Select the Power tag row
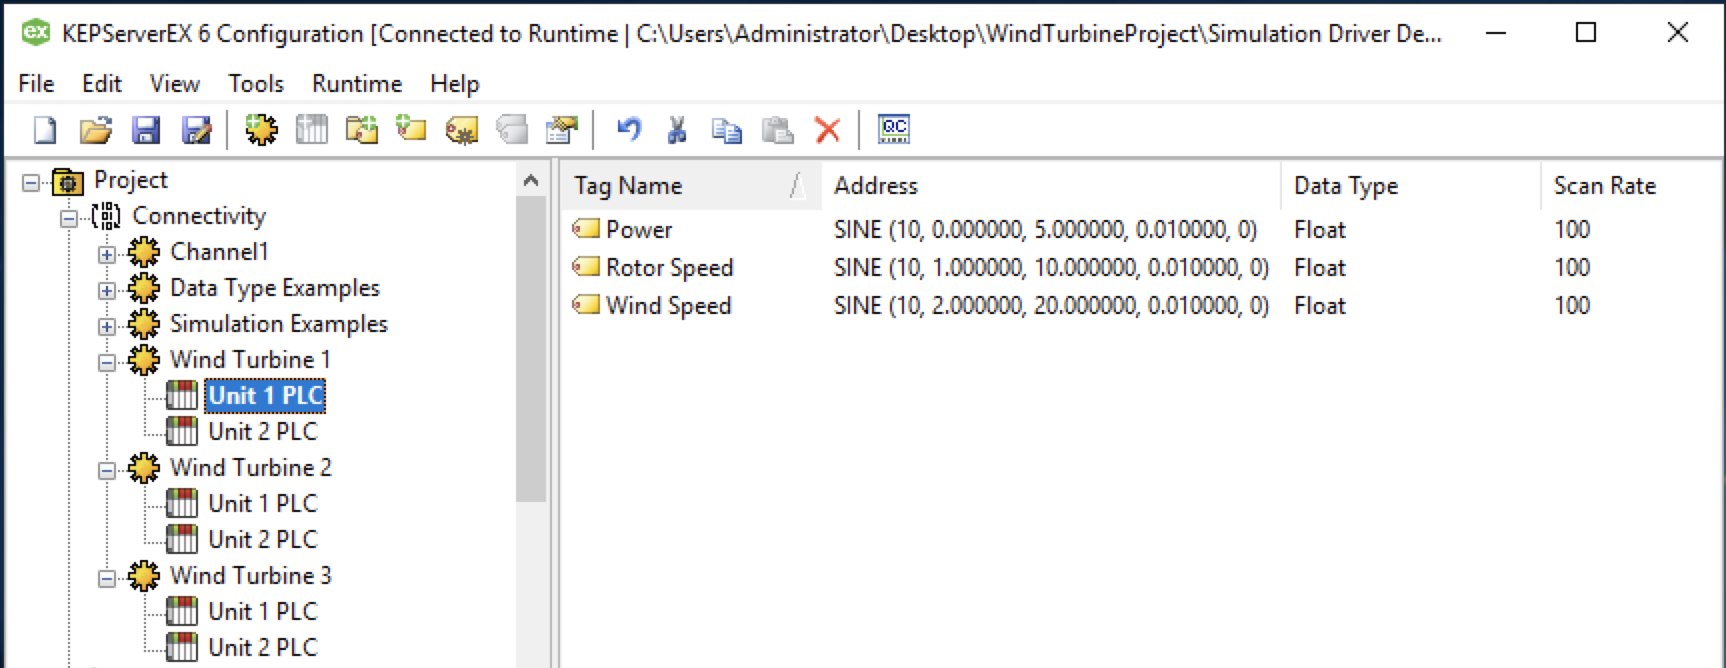 tap(1140, 229)
